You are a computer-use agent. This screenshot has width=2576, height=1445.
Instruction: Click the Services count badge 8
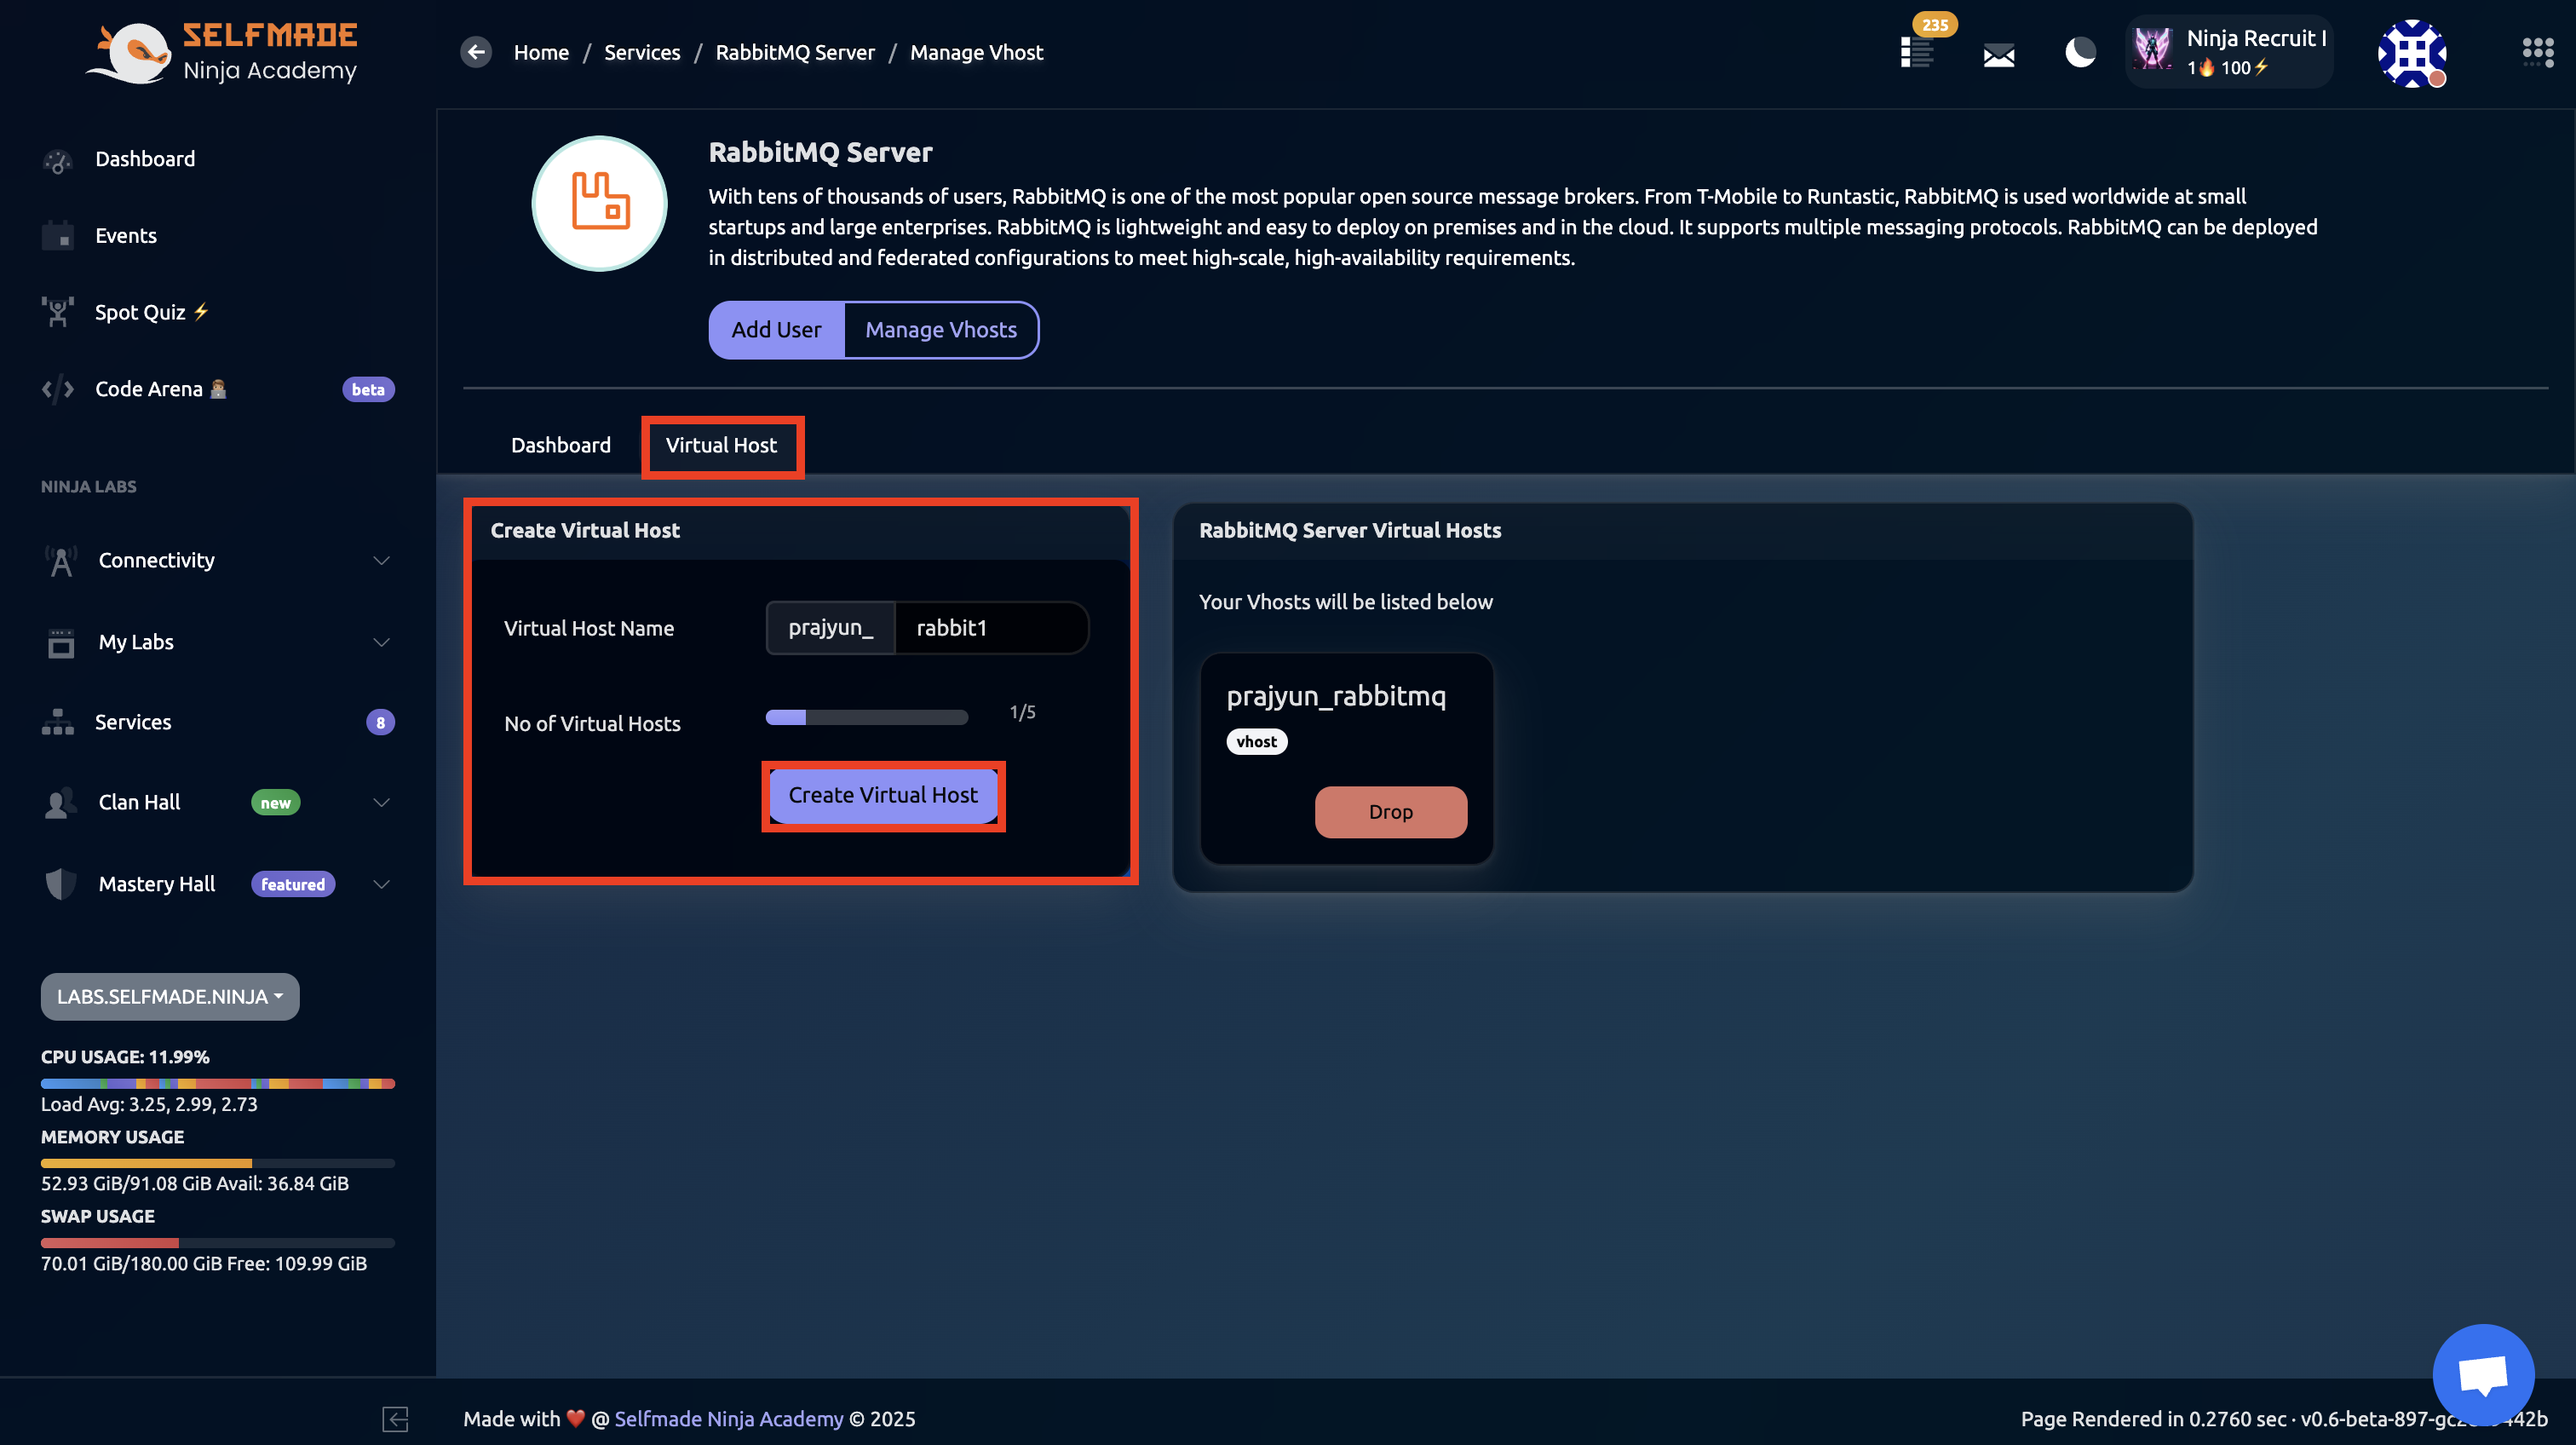pyautogui.click(x=380, y=723)
